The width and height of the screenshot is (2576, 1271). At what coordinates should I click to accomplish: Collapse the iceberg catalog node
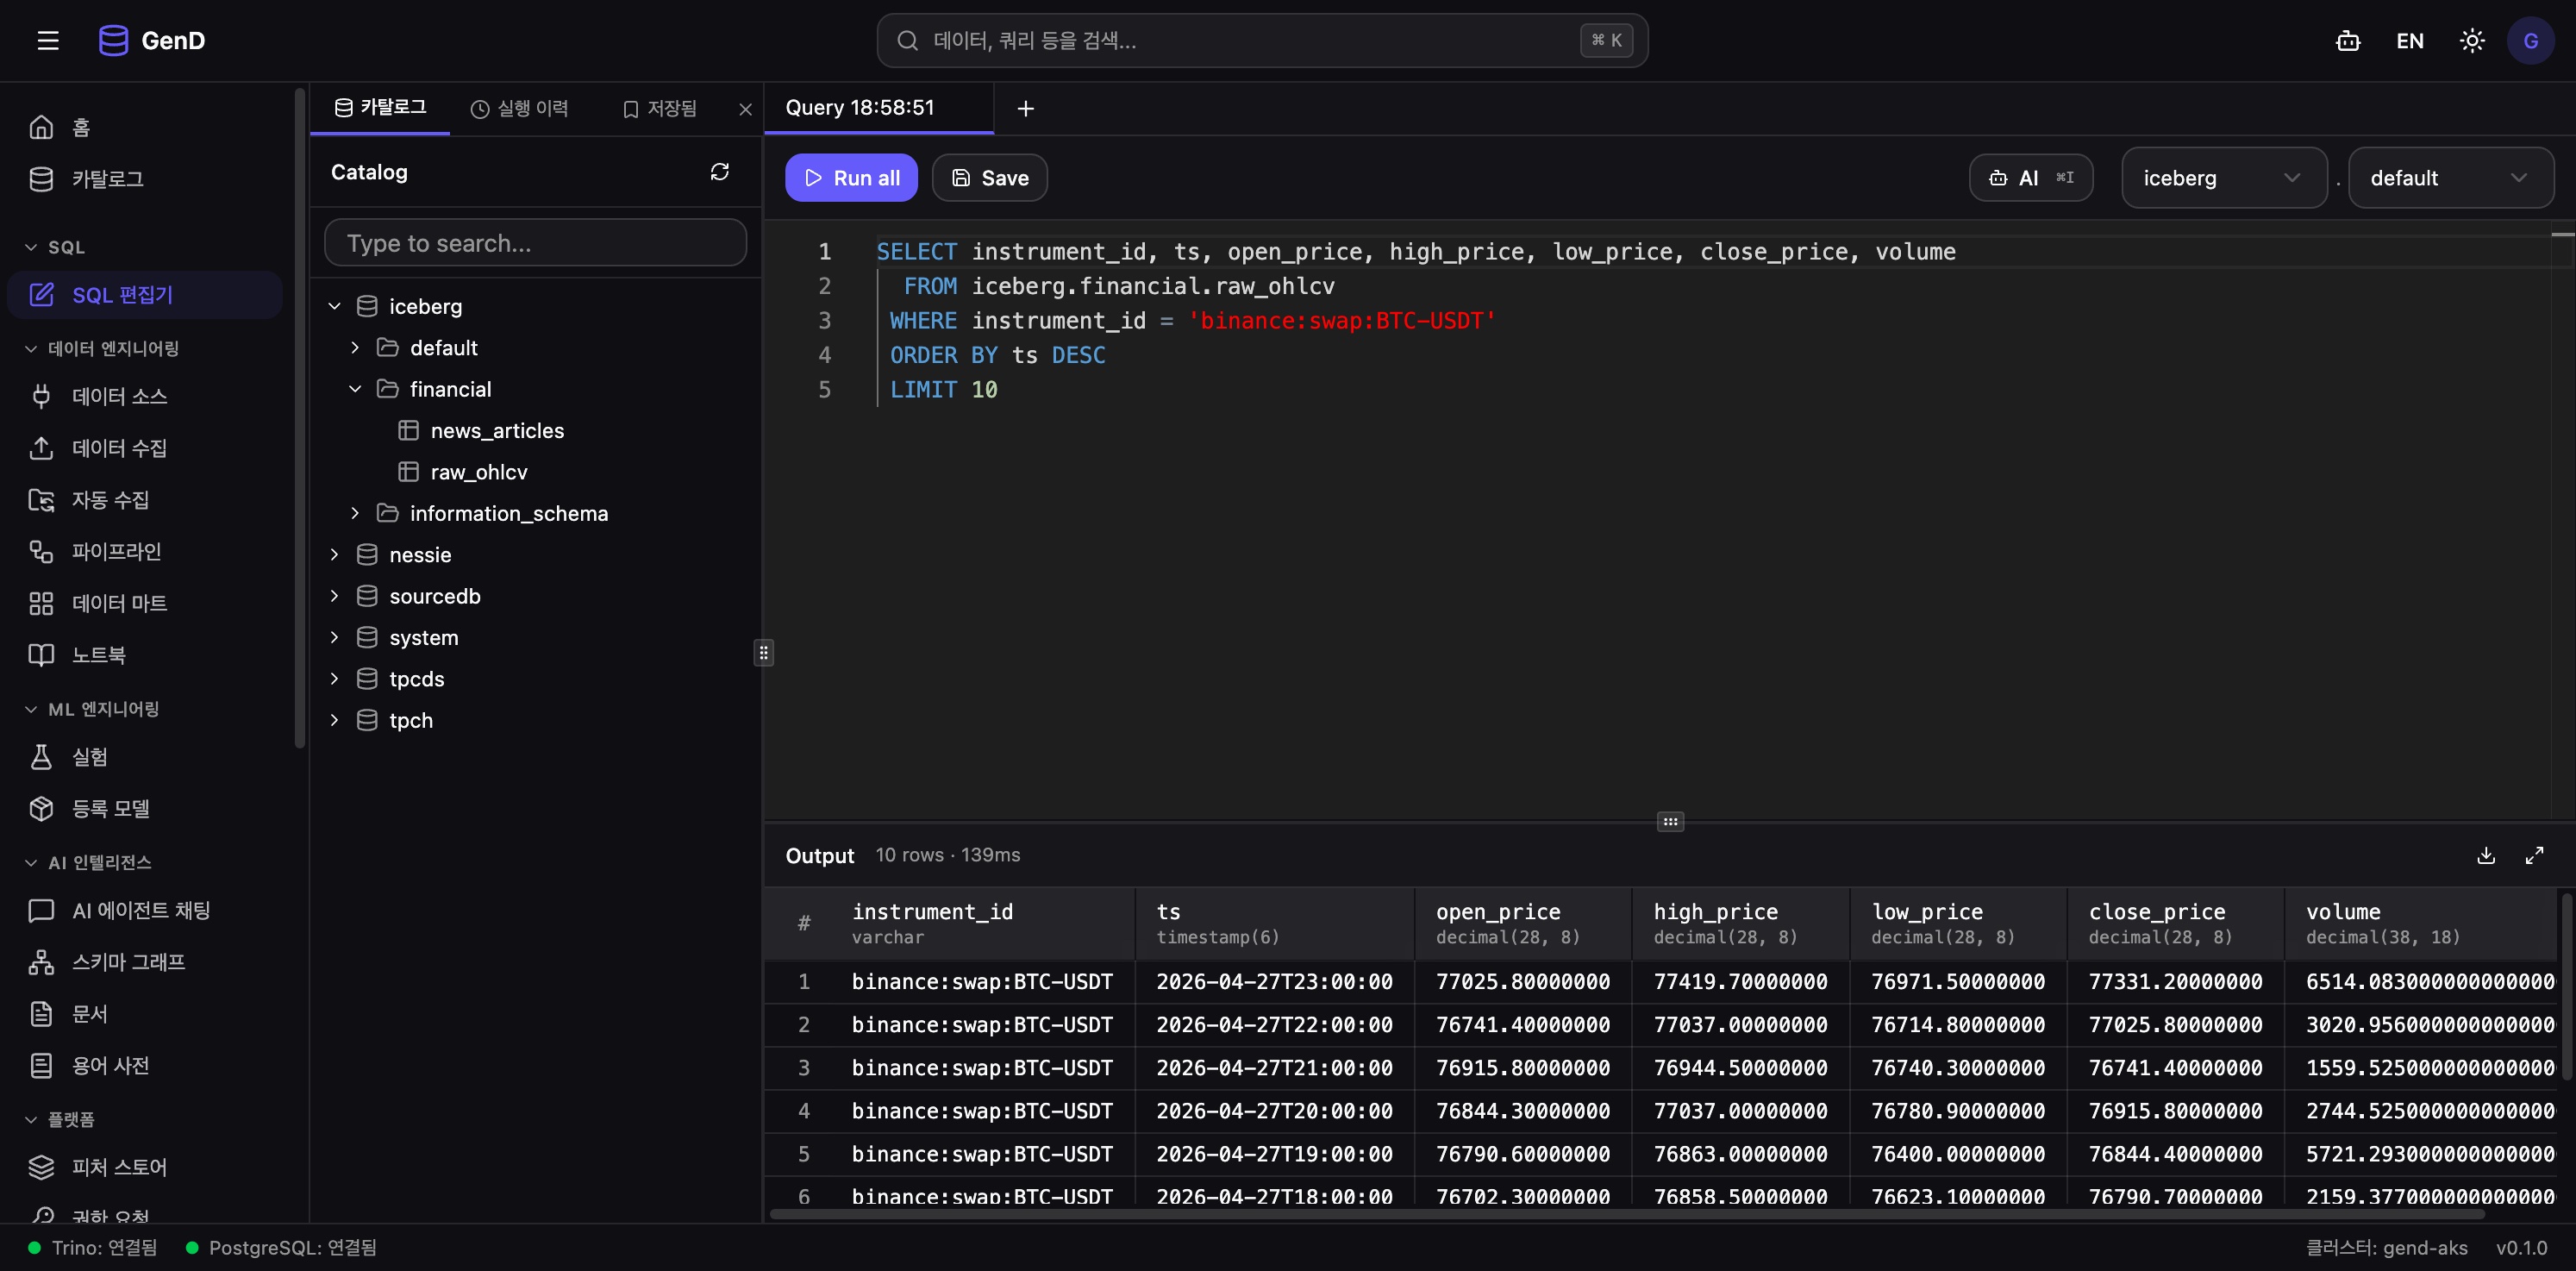335,306
